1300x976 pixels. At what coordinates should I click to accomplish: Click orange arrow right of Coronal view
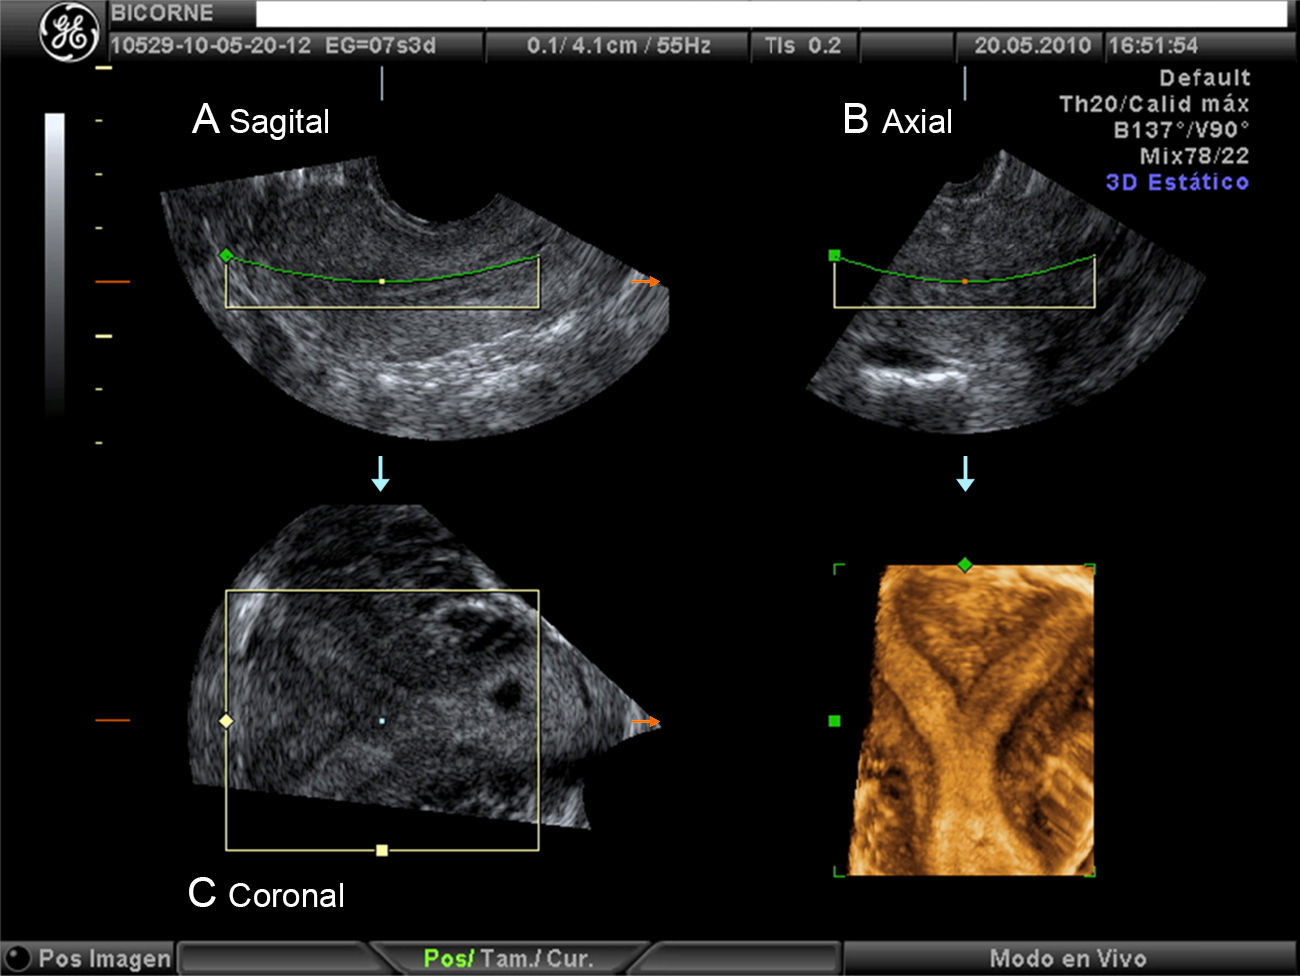pos(646,721)
